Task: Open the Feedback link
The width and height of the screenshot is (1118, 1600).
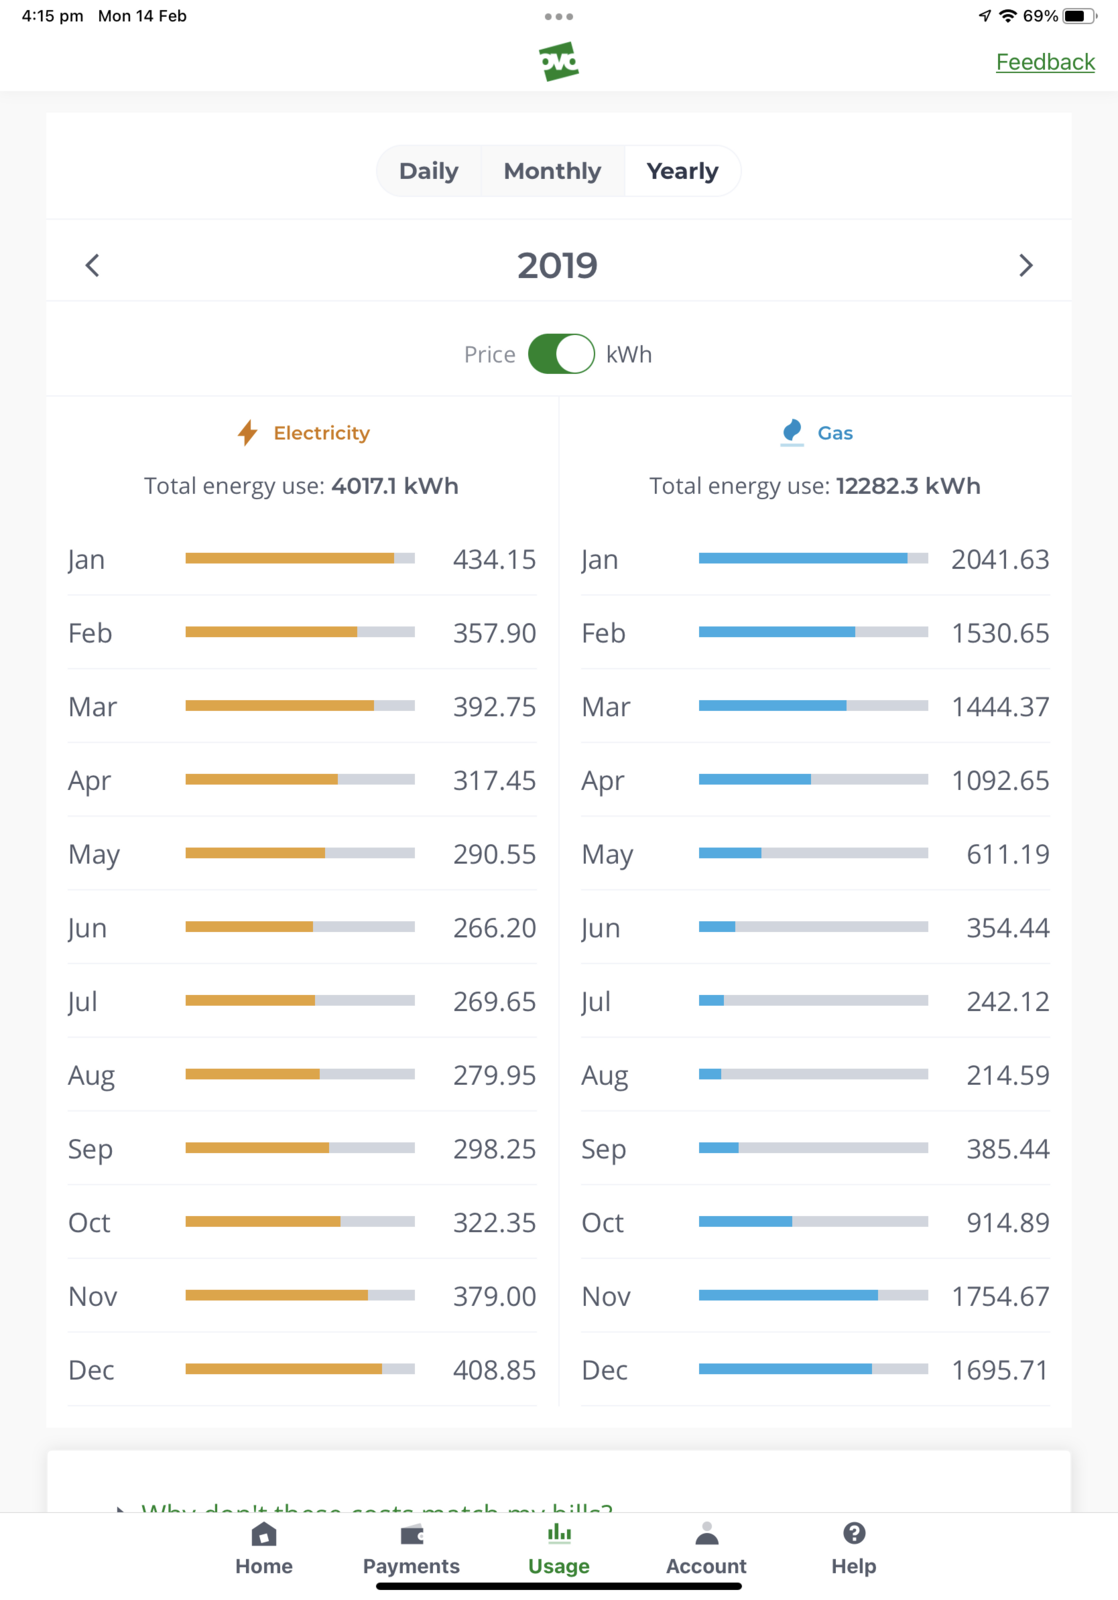Action: pos(1045,62)
